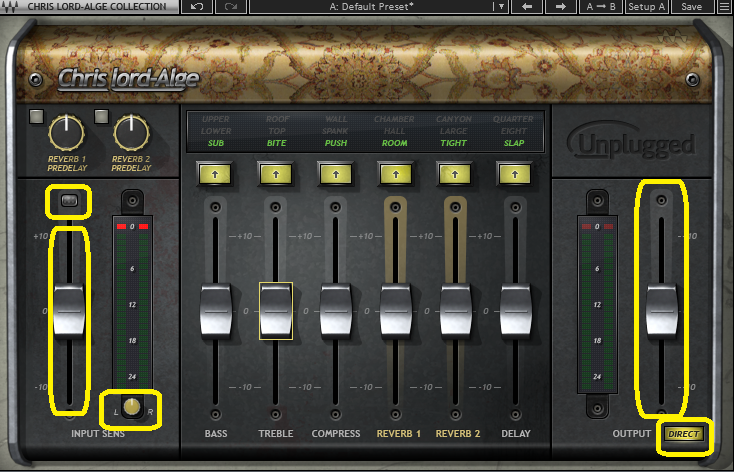Click the Save button in the toolbar
The height and width of the screenshot is (472, 734).
pyautogui.click(x=691, y=7)
